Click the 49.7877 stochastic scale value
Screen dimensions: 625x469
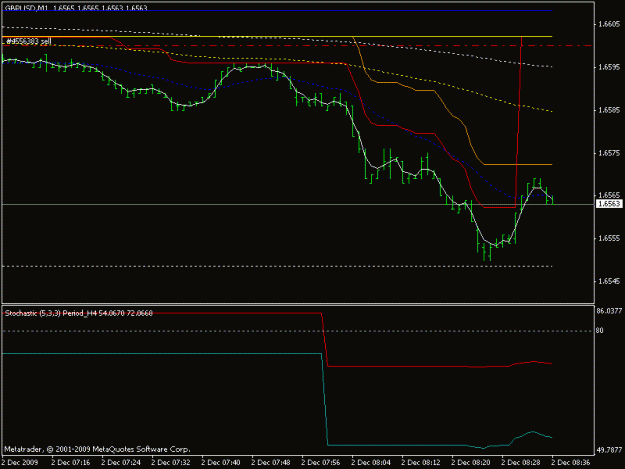click(x=609, y=450)
